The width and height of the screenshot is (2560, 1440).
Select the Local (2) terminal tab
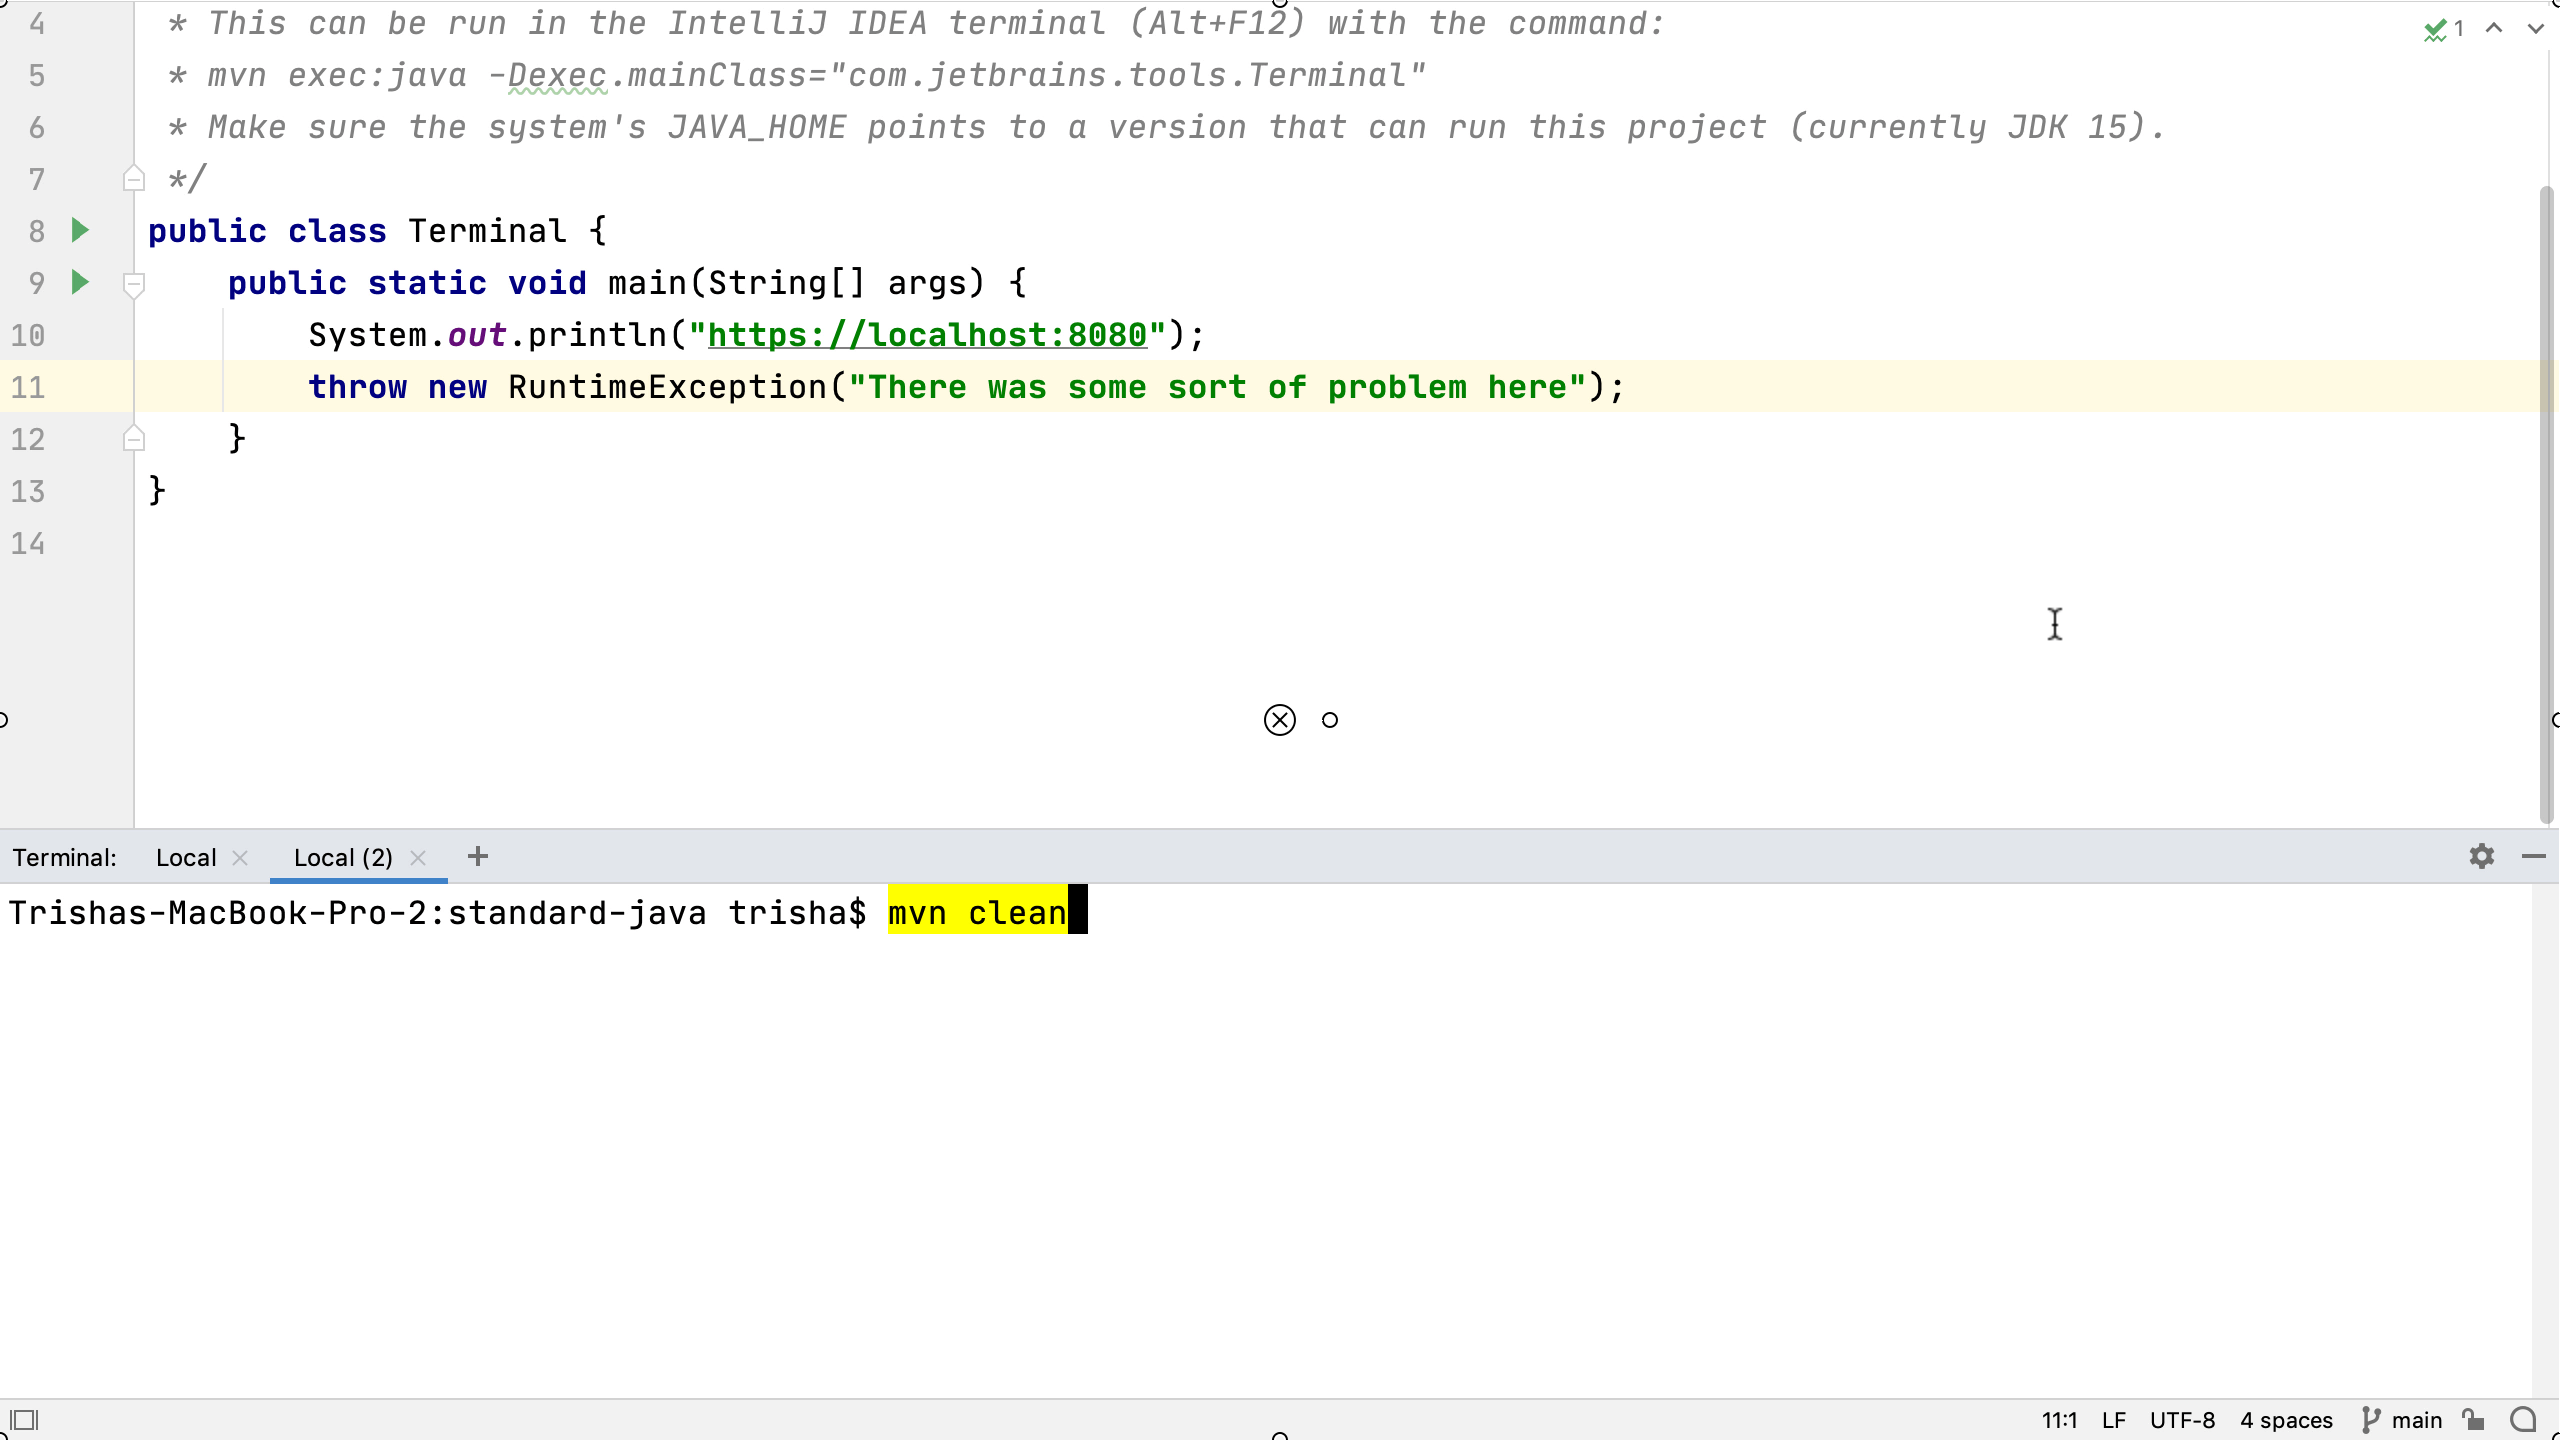tap(342, 858)
